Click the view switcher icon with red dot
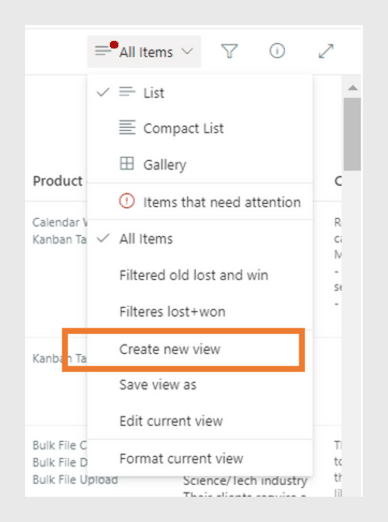Screen dimensions: 388x522 tap(106, 49)
